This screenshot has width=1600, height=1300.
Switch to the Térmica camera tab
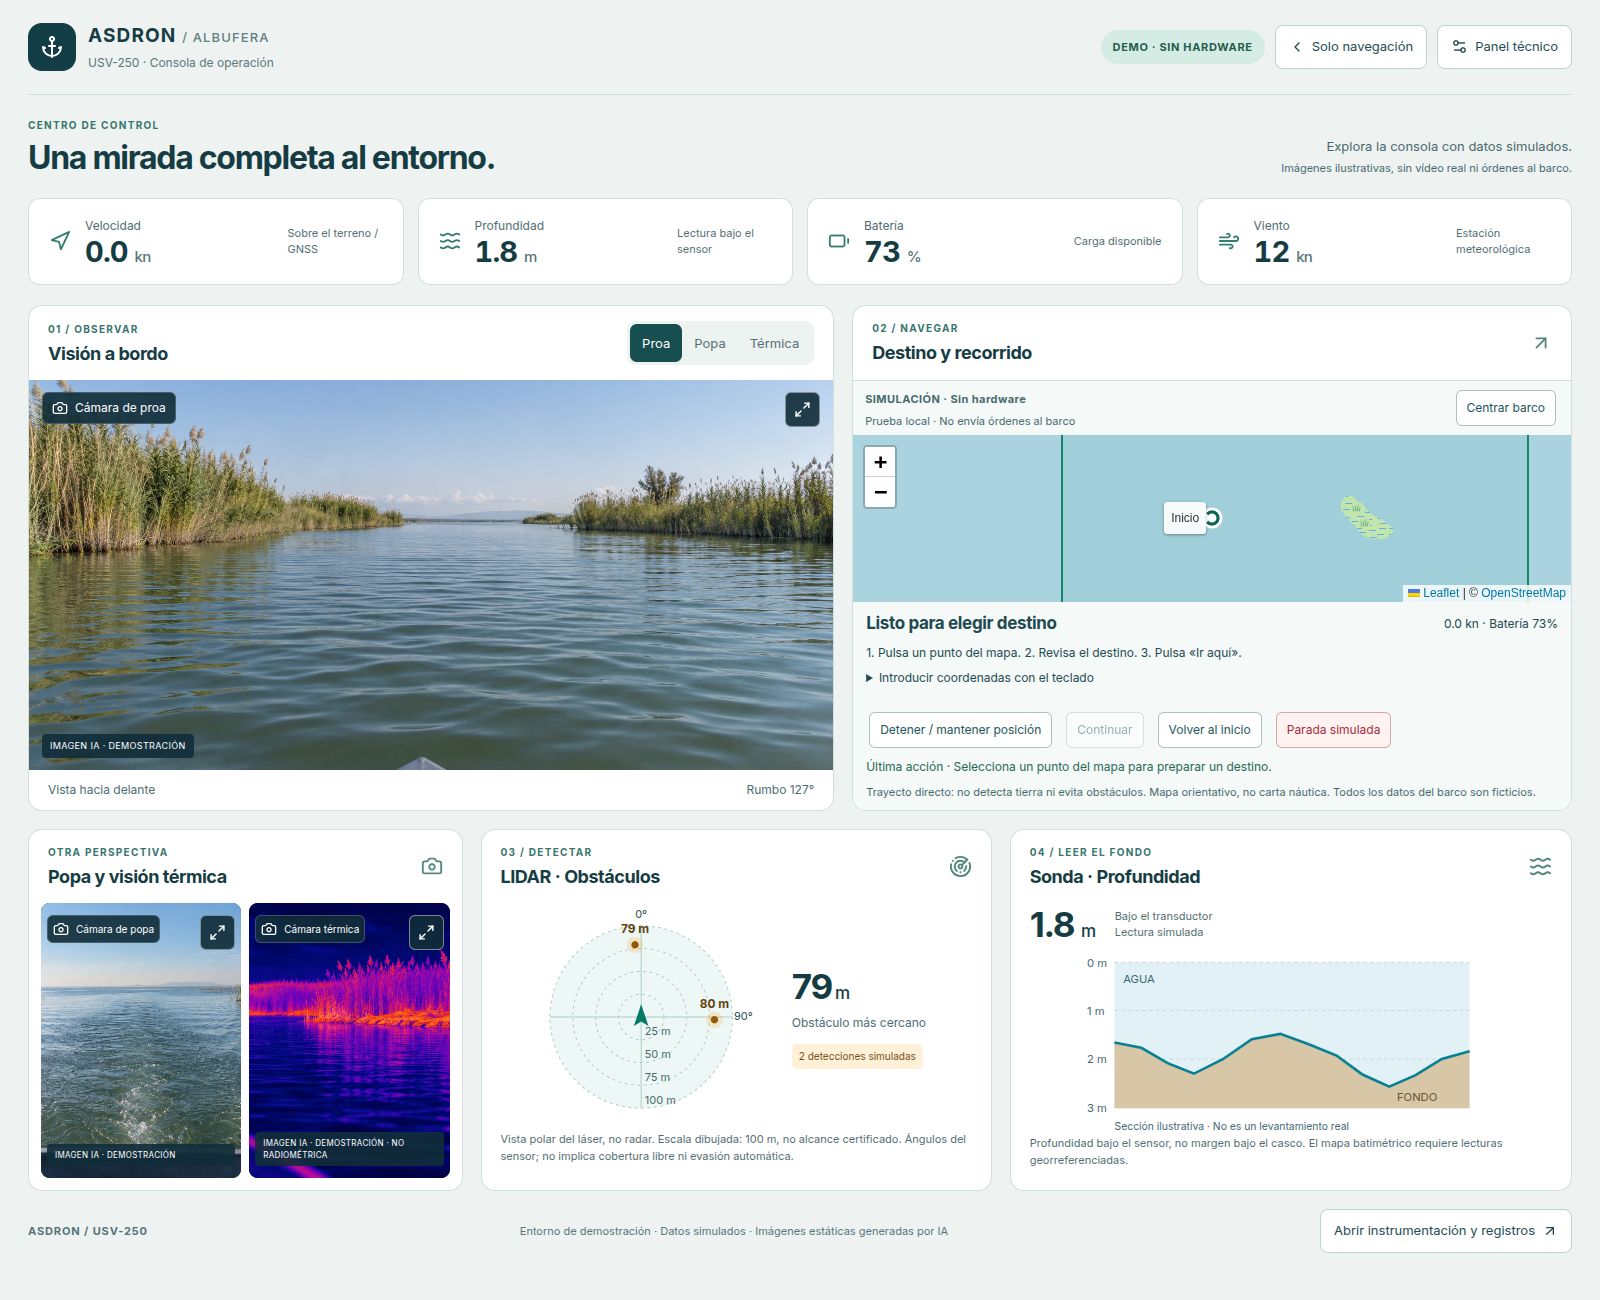tap(775, 343)
